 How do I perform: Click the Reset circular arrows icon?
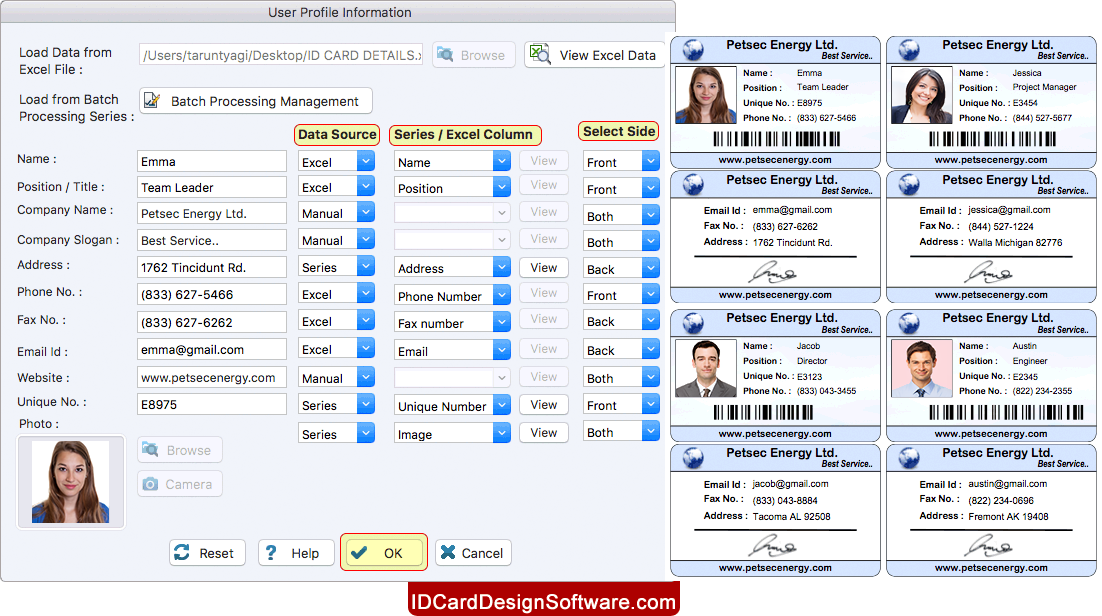coord(182,553)
